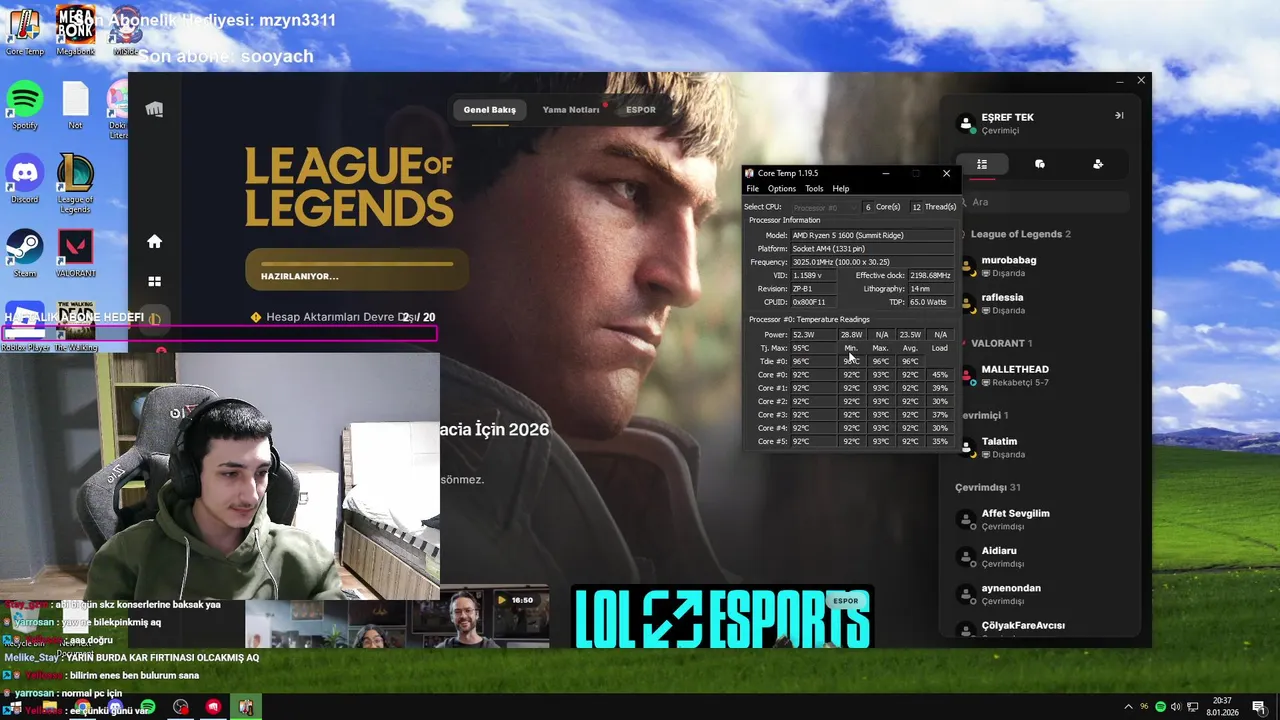
Task: Open Spotify from the taskbar
Action: pyautogui.click(x=148, y=707)
